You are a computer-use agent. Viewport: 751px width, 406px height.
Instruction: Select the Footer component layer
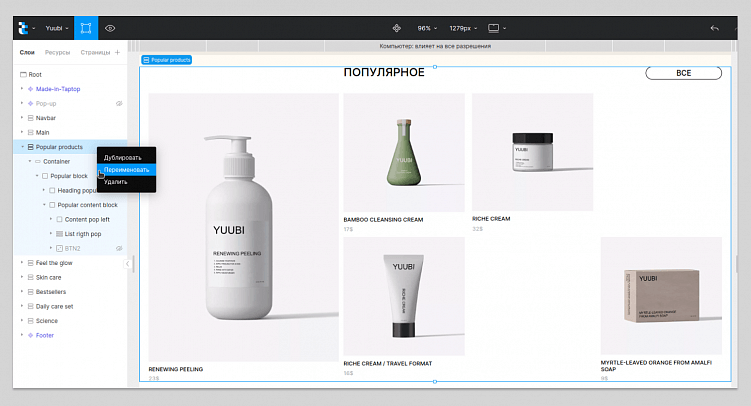pyautogui.click(x=45, y=335)
